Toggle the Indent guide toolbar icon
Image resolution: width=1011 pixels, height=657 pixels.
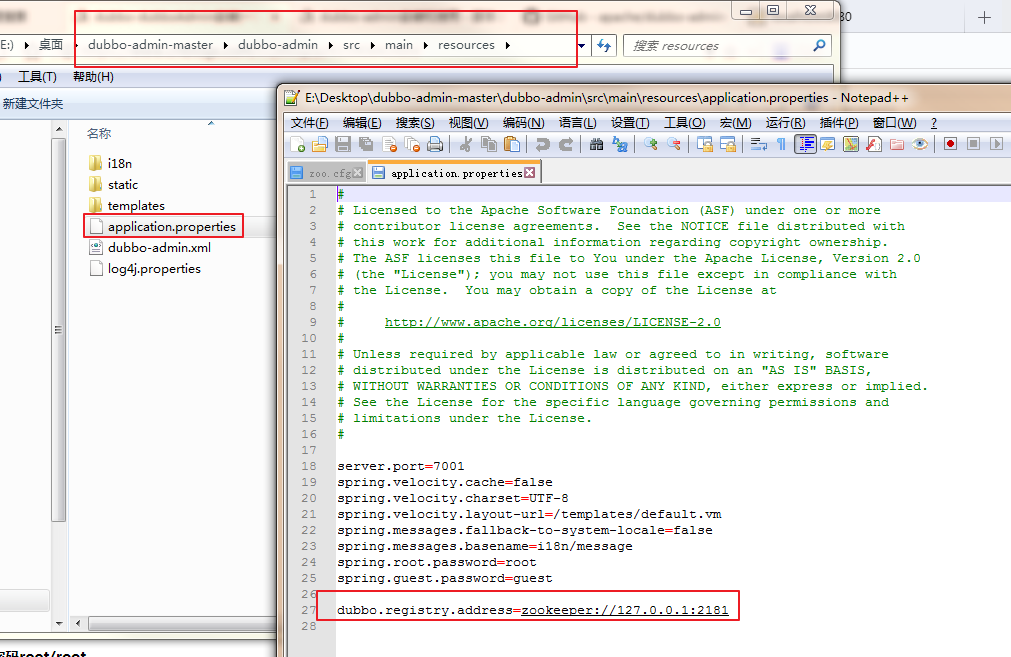(805, 144)
